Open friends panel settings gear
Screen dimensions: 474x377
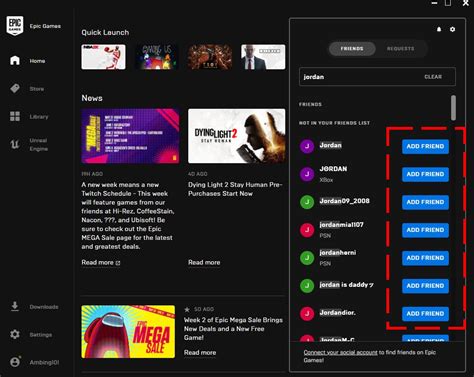pyautogui.click(x=452, y=29)
